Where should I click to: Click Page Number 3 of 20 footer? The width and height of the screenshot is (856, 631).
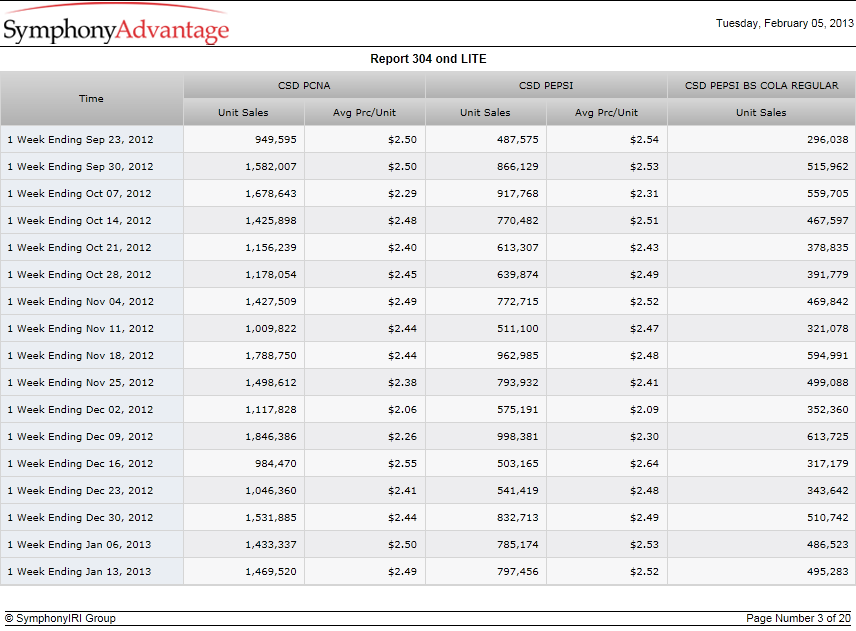(x=798, y=618)
